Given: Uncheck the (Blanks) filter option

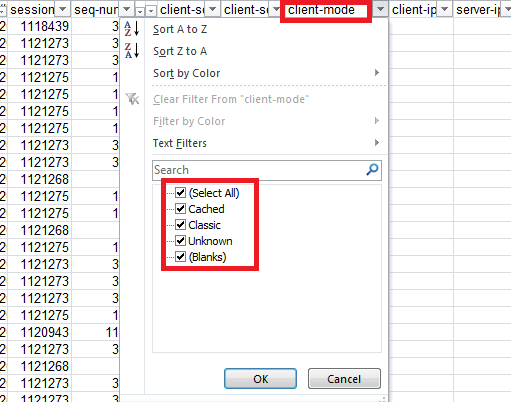Looking at the screenshot, I should click(x=180, y=257).
